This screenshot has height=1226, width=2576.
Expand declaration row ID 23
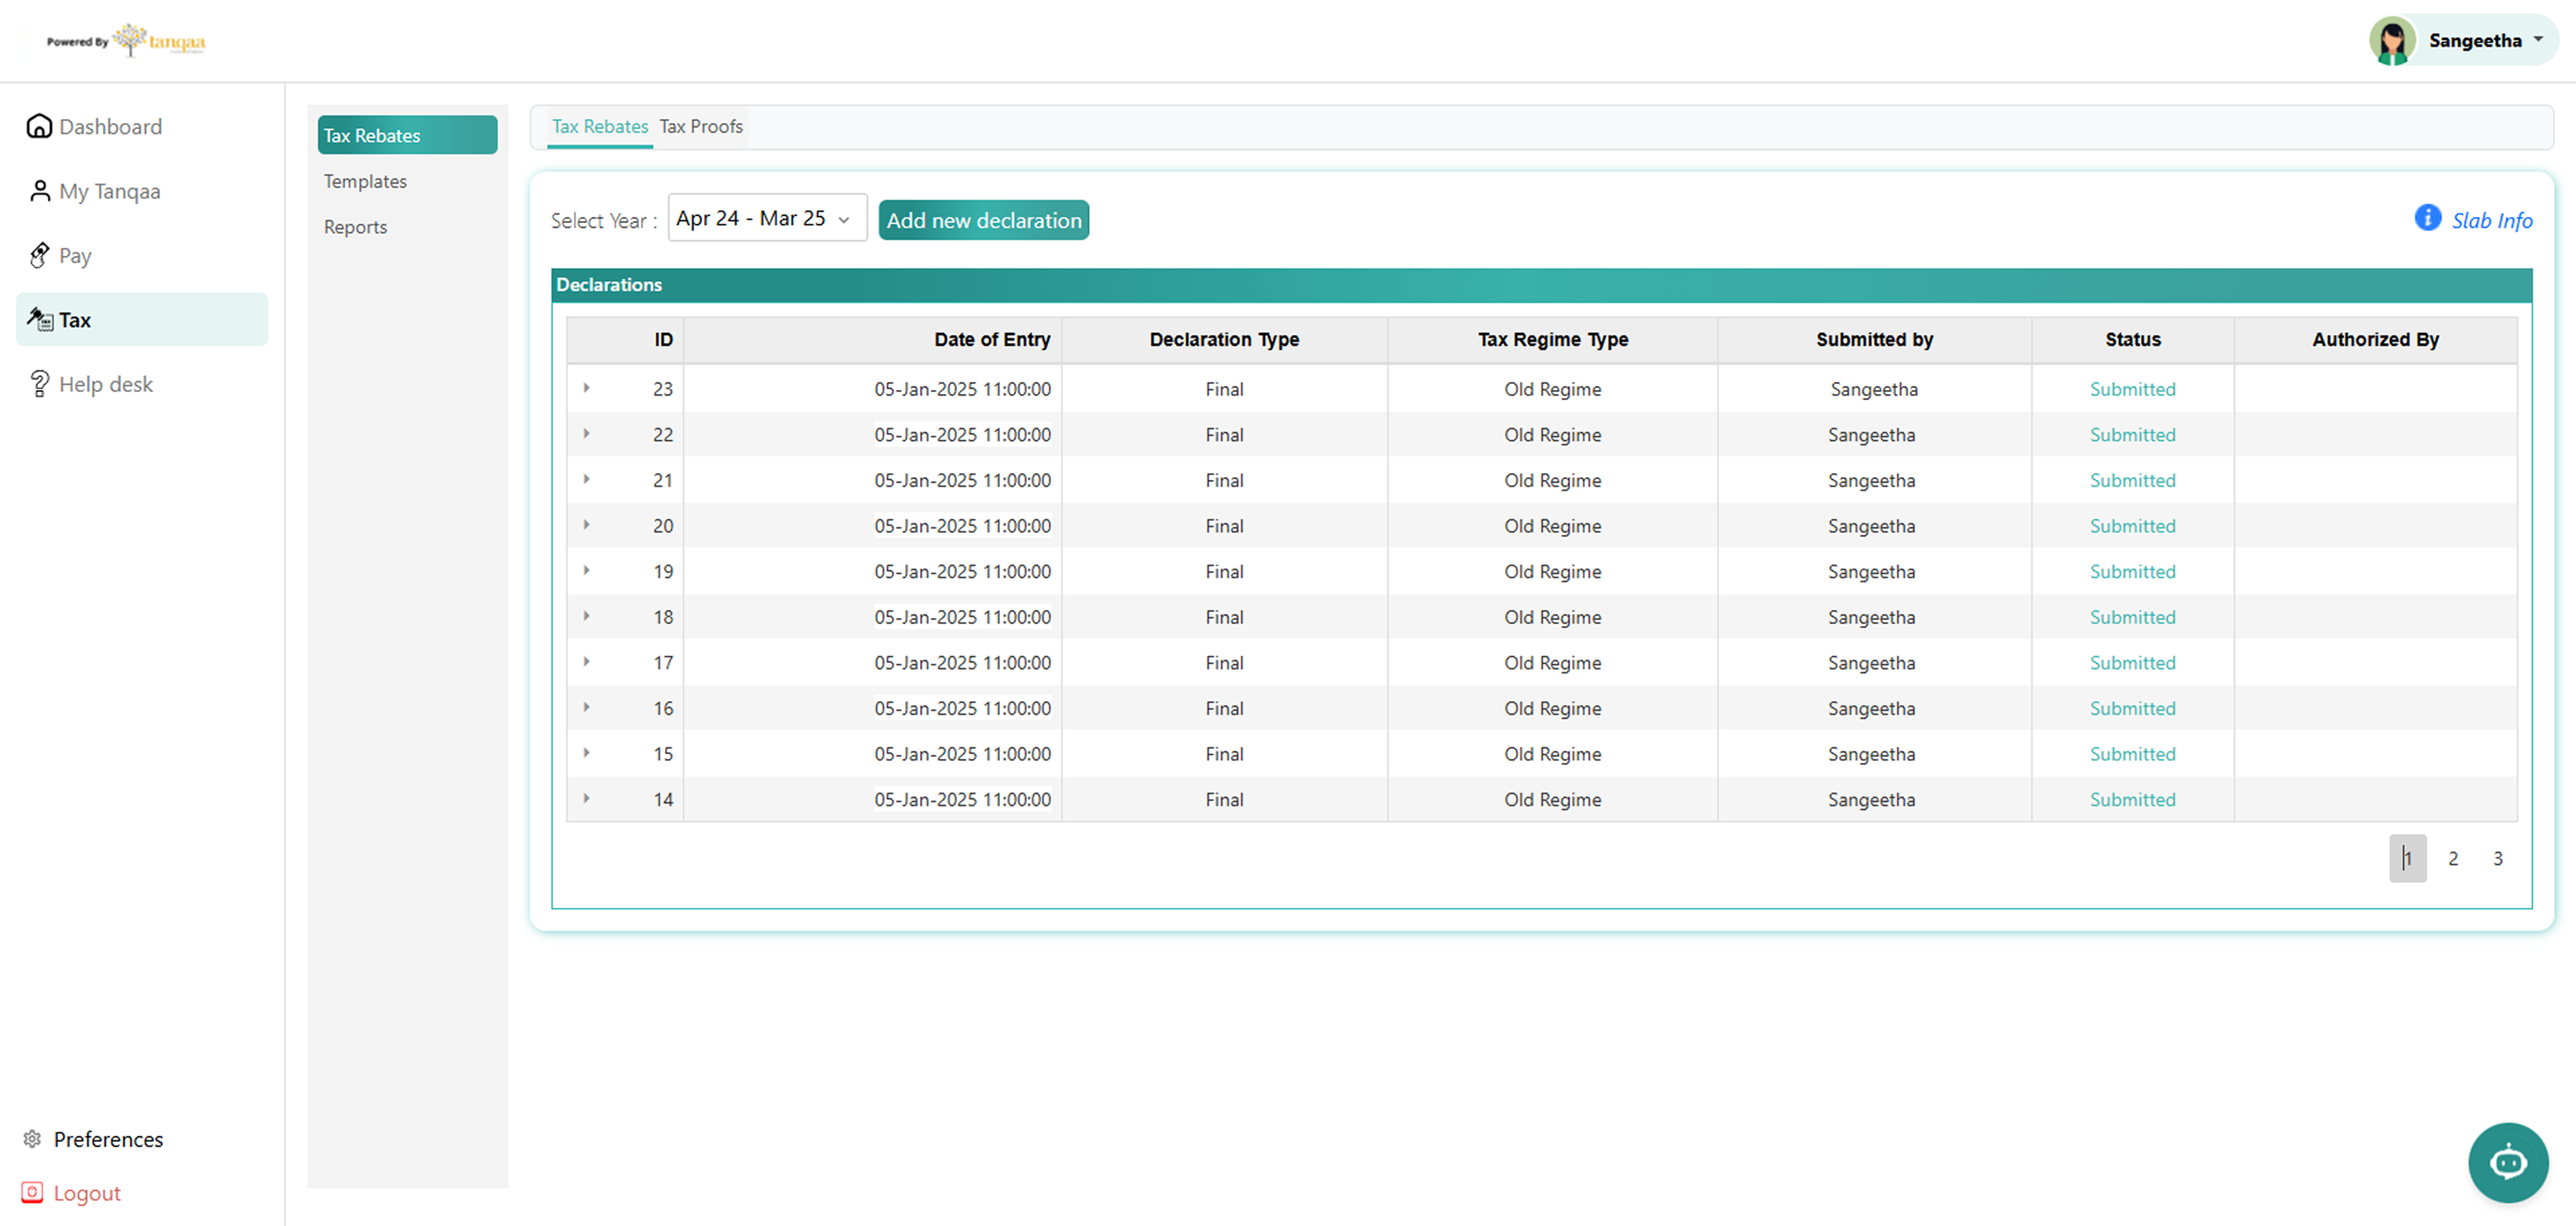tap(587, 388)
